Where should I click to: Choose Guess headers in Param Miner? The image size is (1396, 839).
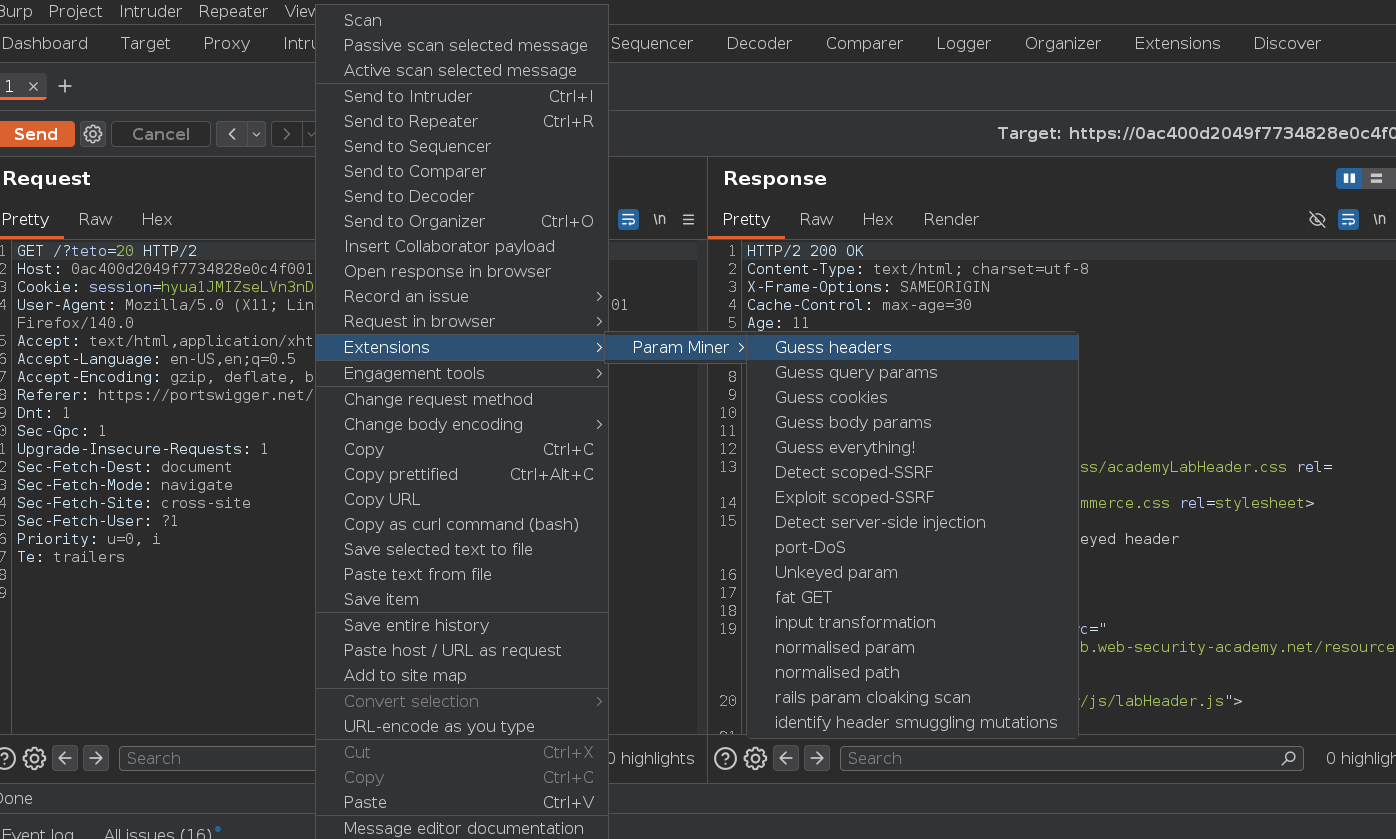point(912,347)
